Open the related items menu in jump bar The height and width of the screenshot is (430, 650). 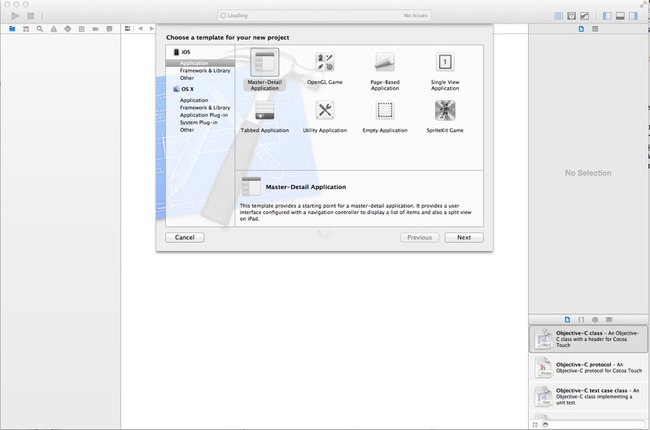[128, 29]
